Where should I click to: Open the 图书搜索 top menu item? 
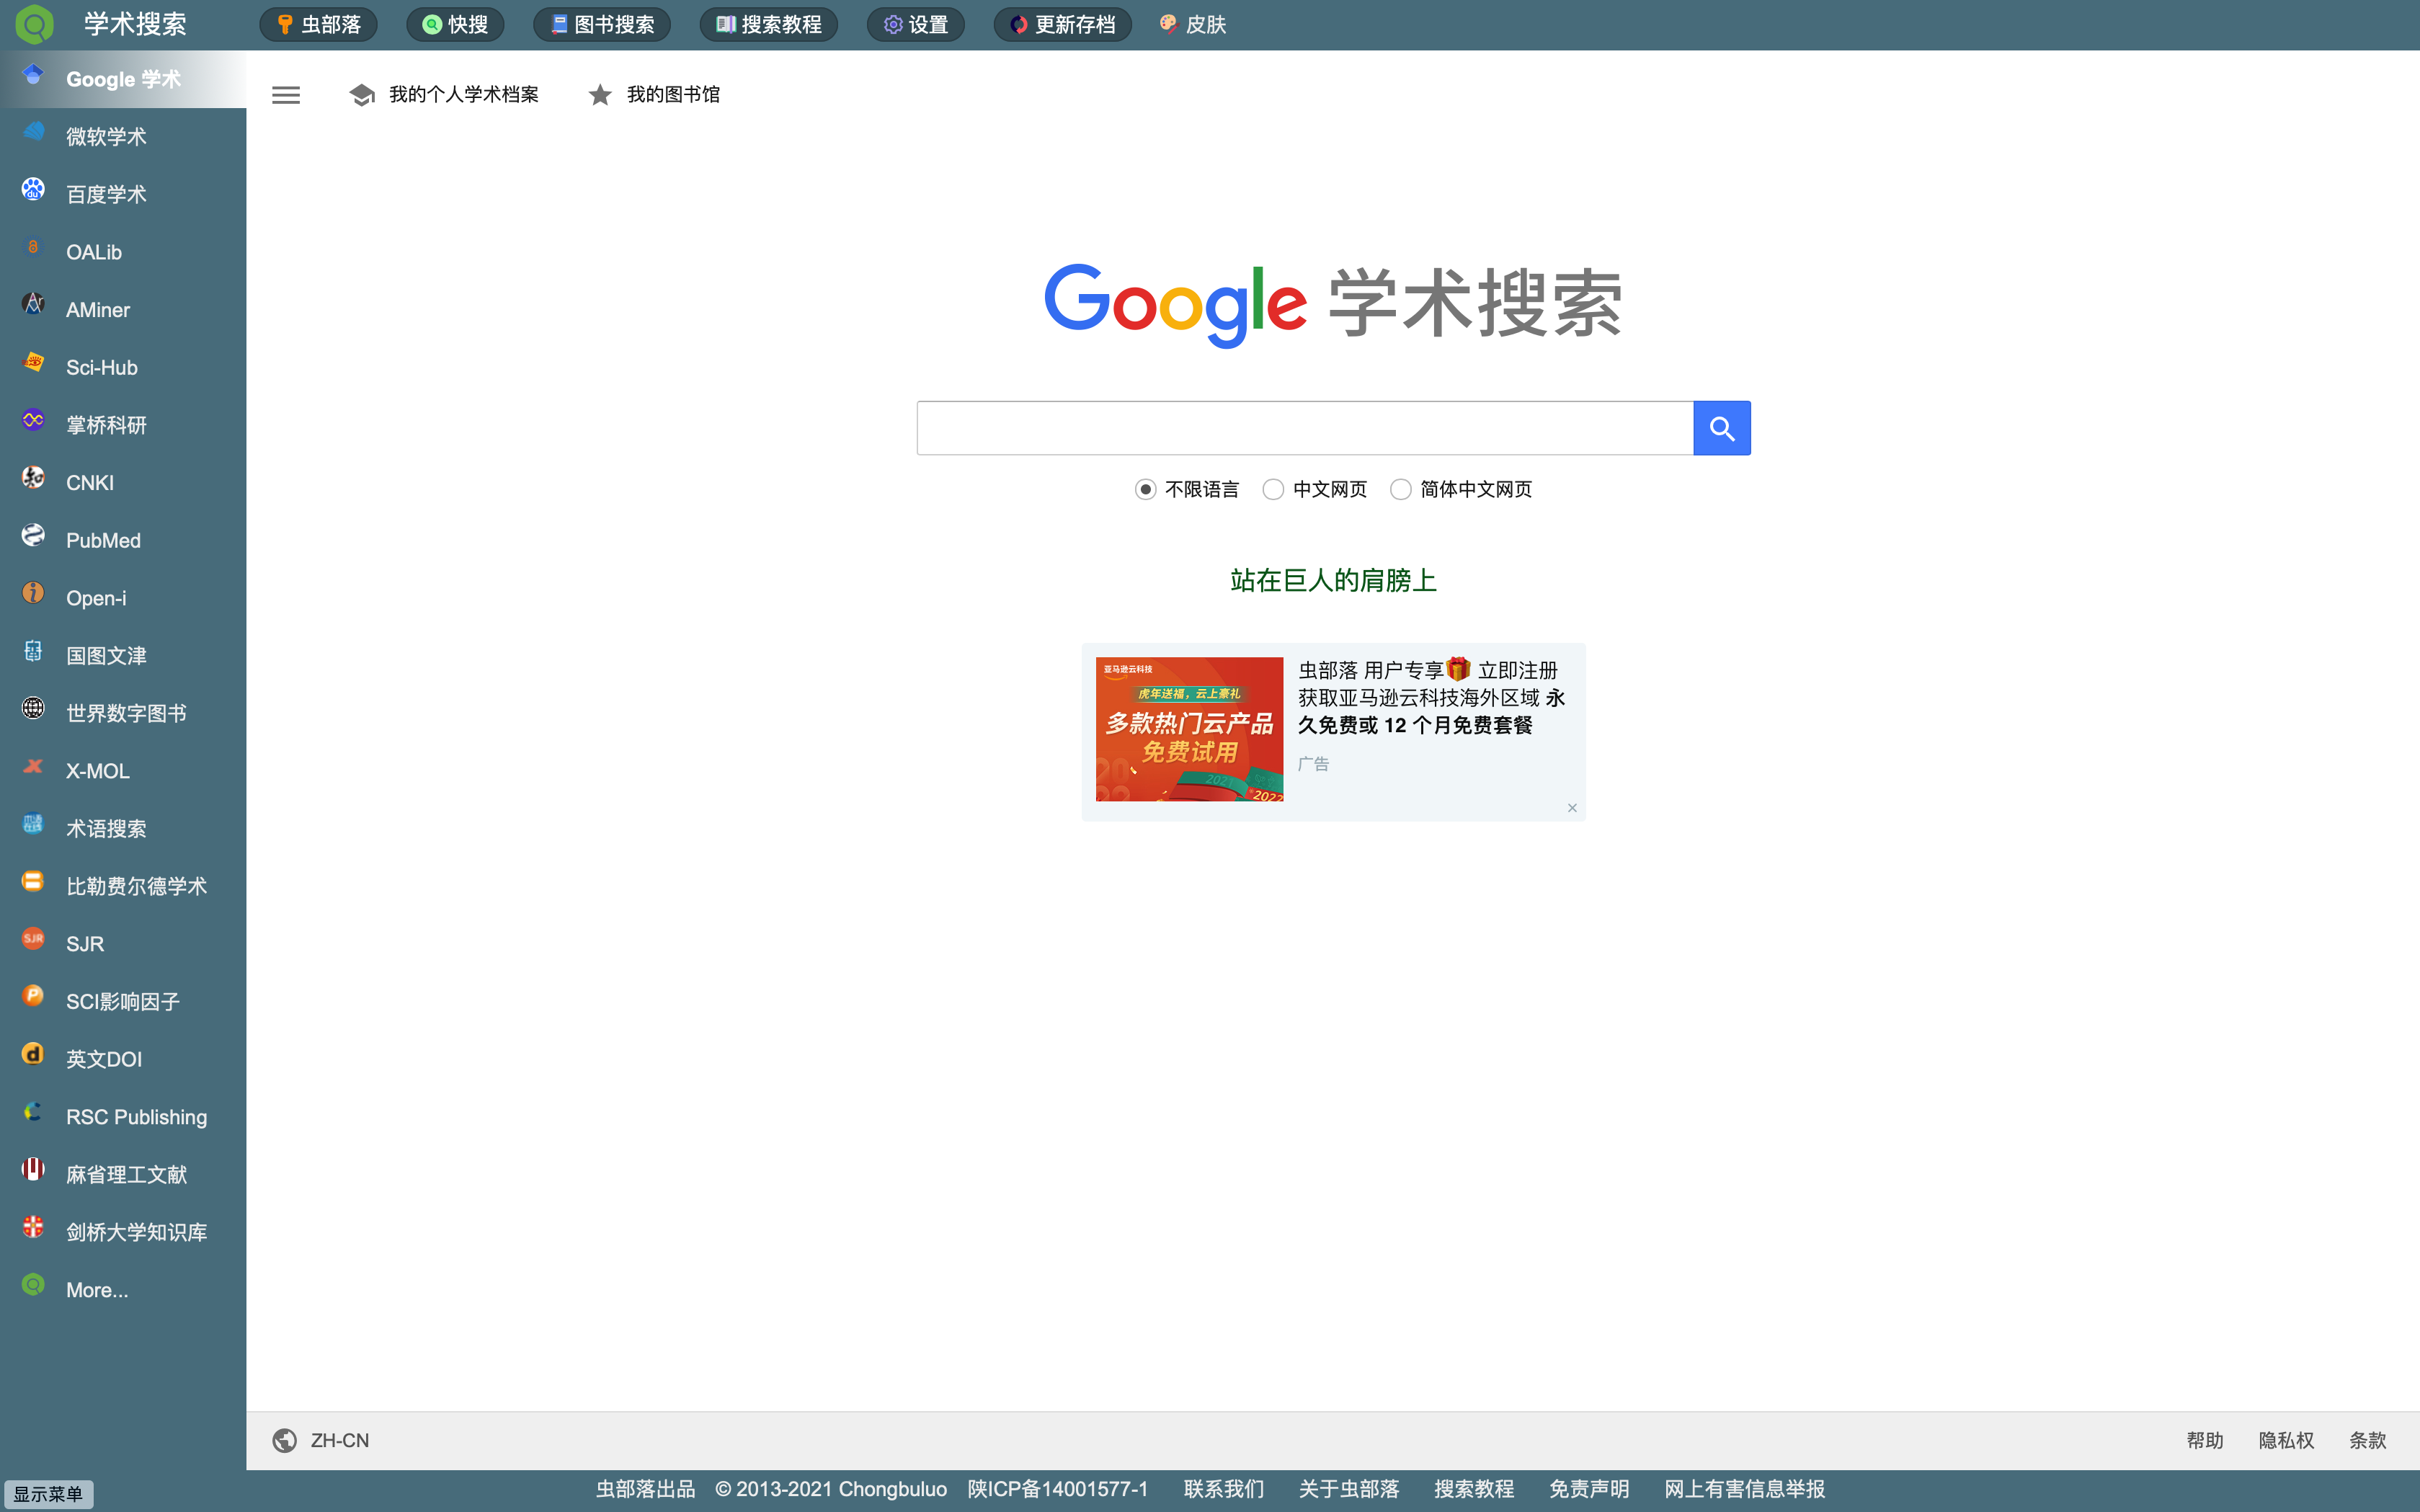tap(602, 24)
